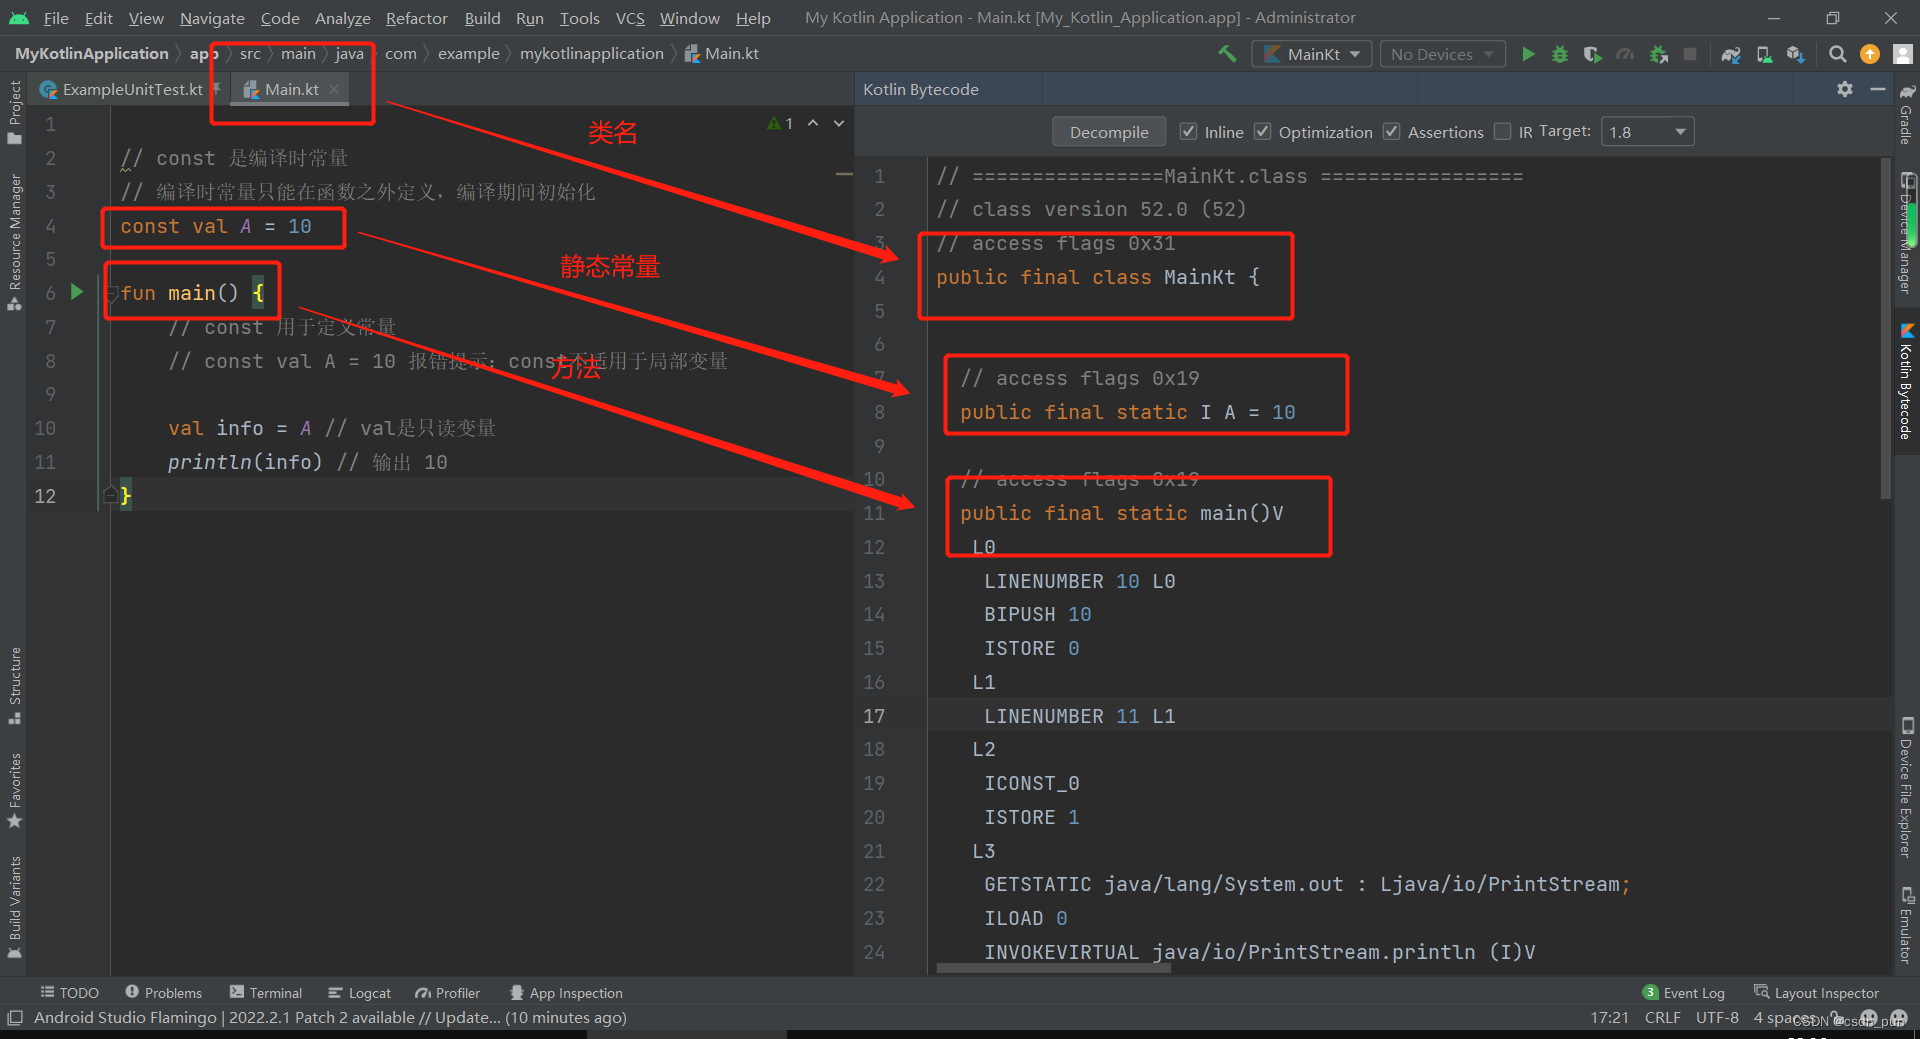Open Kotlin Bytecode side tab
Image resolution: width=1920 pixels, height=1039 pixels.
(1907, 382)
